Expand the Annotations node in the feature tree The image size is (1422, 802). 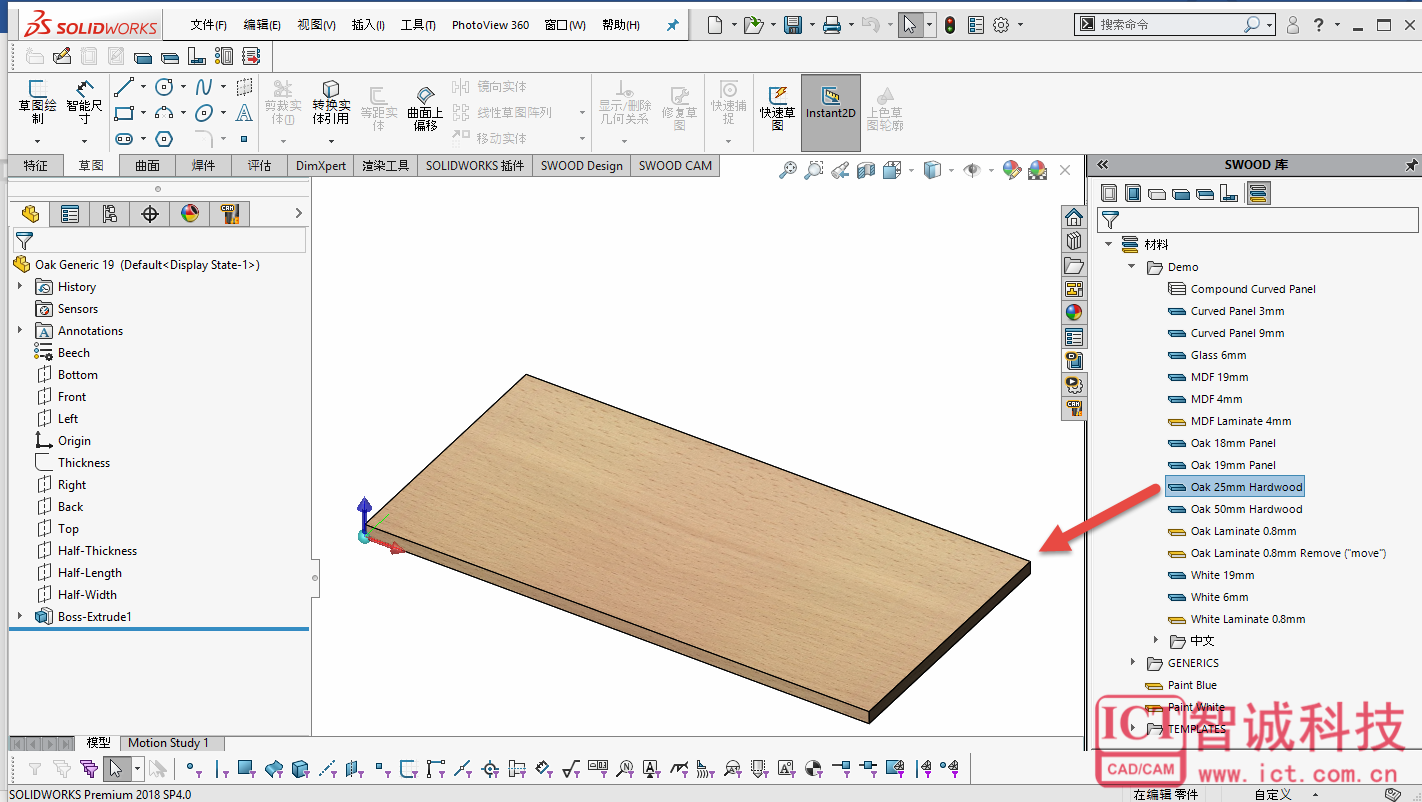click(19, 331)
